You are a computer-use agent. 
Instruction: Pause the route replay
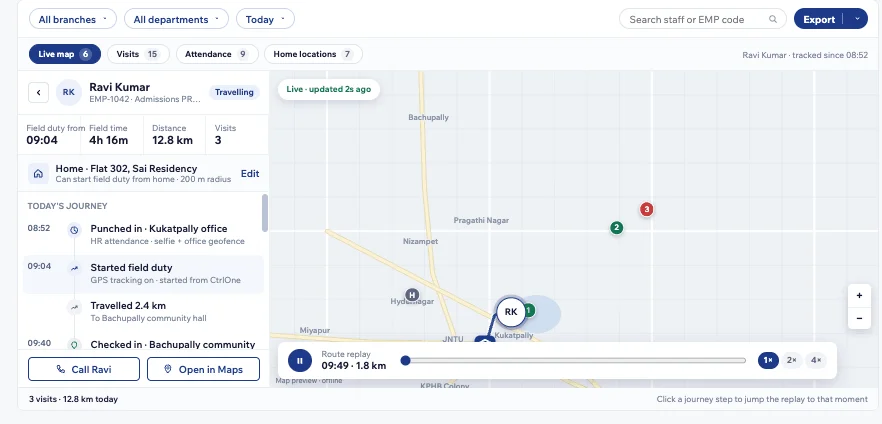[300, 360]
